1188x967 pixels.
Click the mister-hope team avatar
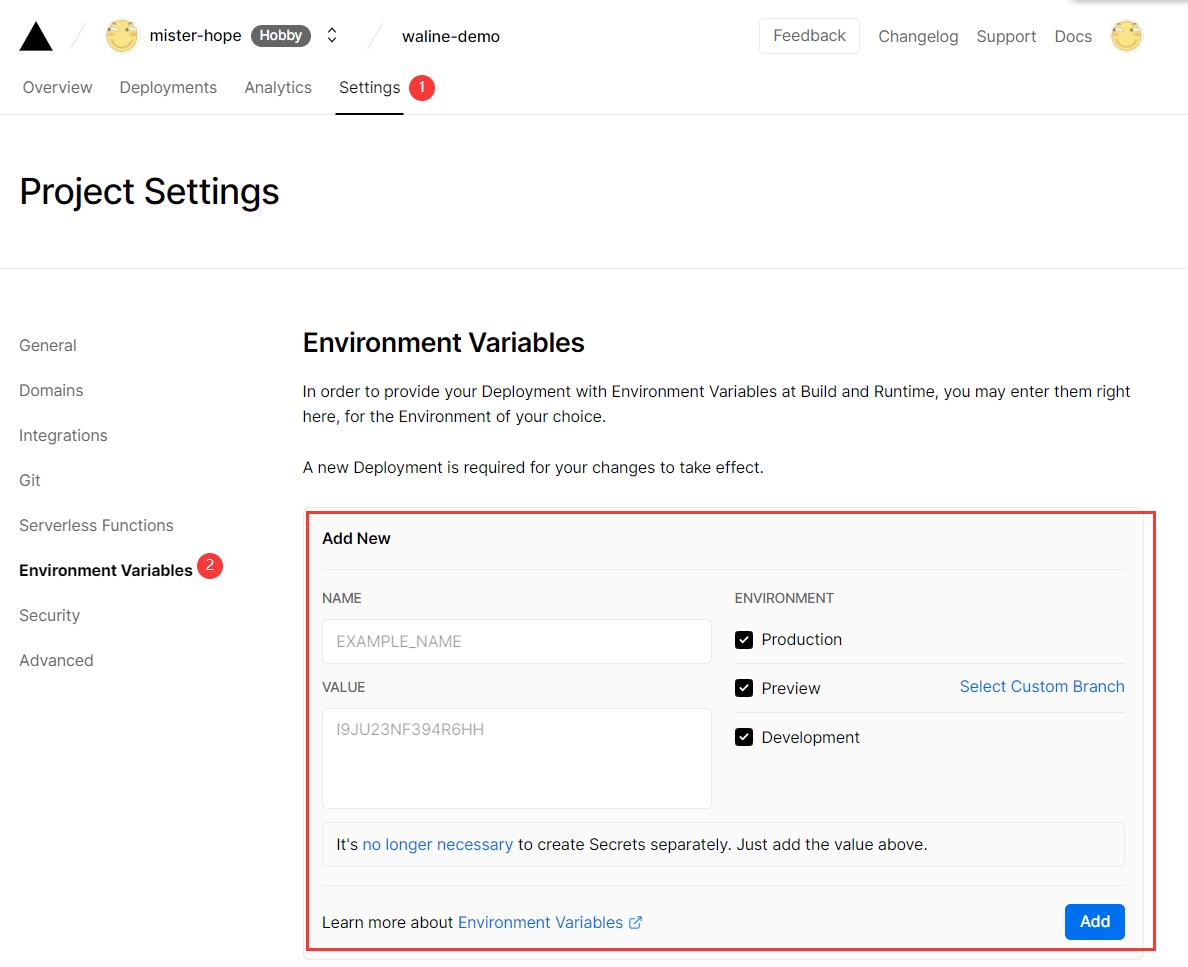pyautogui.click(x=122, y=36)
